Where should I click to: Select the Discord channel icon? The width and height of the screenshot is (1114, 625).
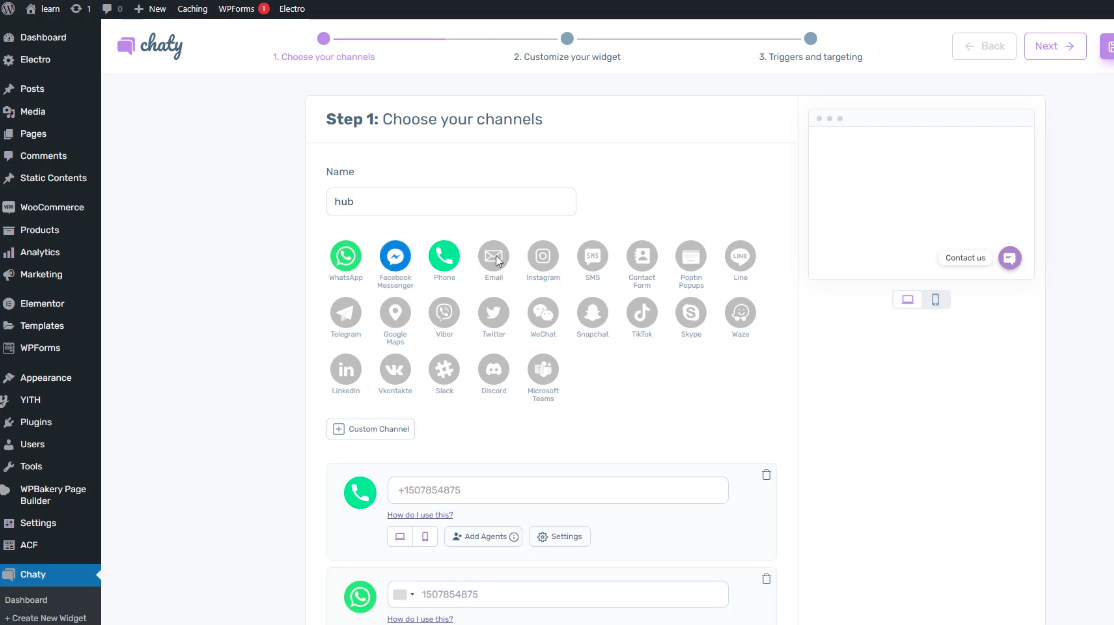click(x=493, y=369)
